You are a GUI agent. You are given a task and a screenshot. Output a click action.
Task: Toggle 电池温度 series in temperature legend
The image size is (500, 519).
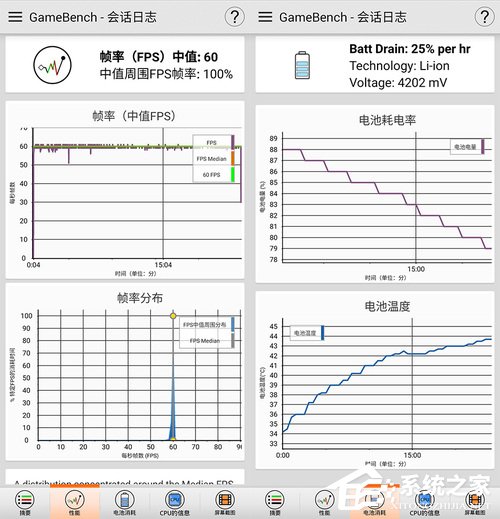[307, 333]
